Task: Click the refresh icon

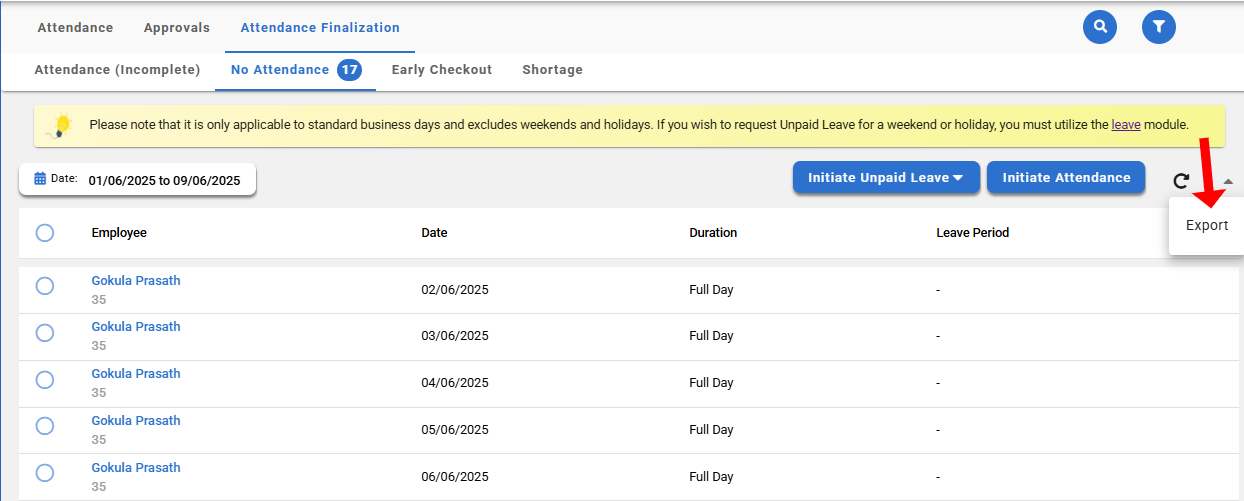Action: (1181, 180)
